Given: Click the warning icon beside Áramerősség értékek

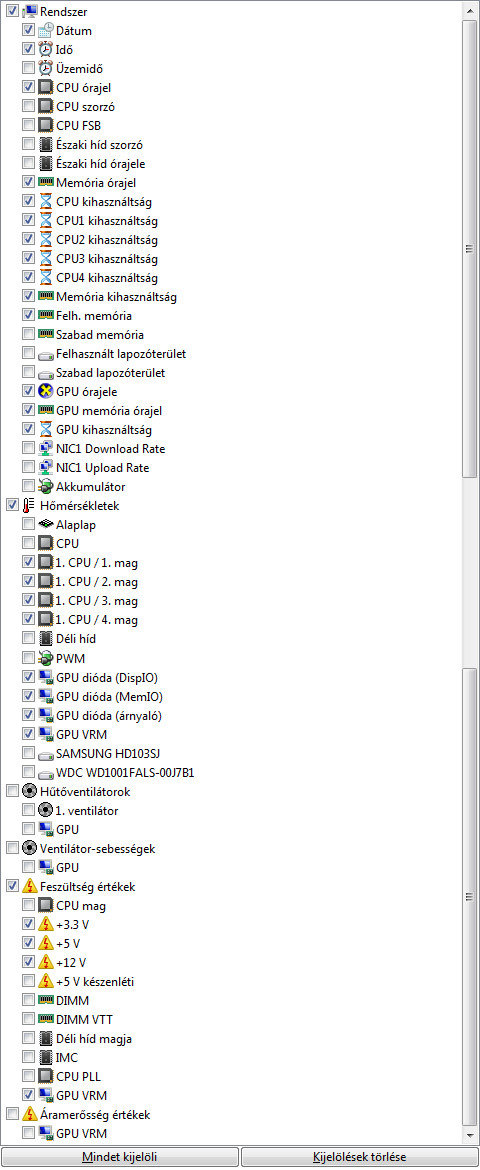Looking at the screenshot, I should pyautogui.click(x=29, y=1115).
